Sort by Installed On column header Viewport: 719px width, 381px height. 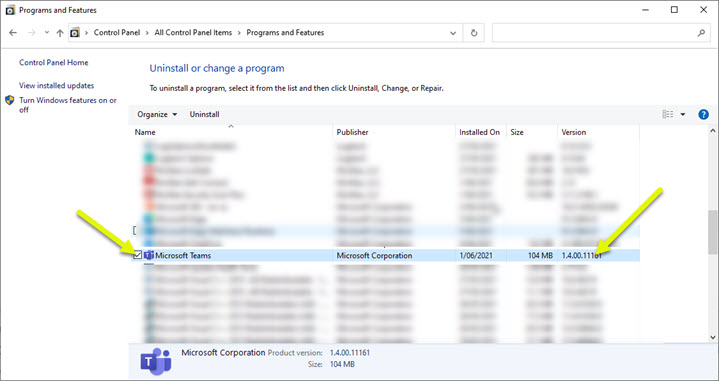(x=480, y=132)
